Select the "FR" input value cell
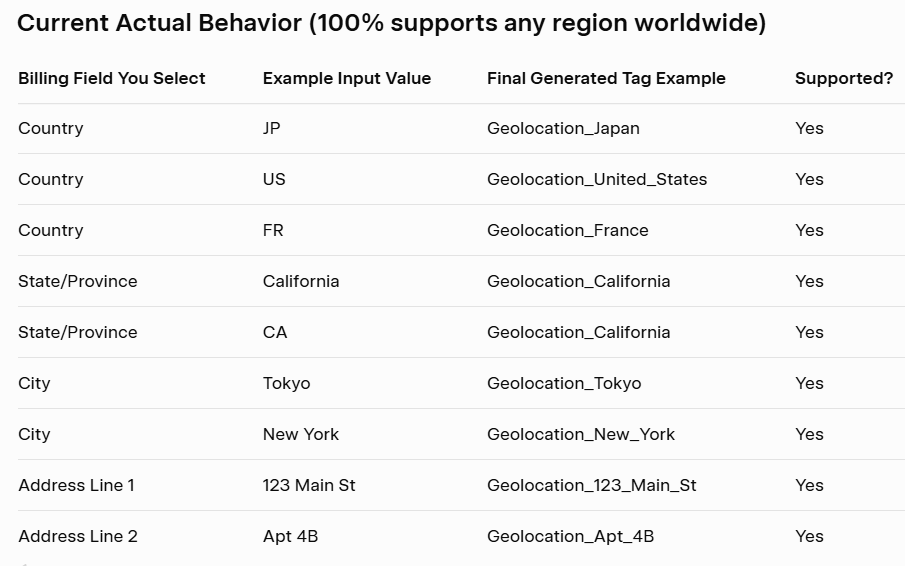Viewport: 905px width, 566px height. coord(273,230)
